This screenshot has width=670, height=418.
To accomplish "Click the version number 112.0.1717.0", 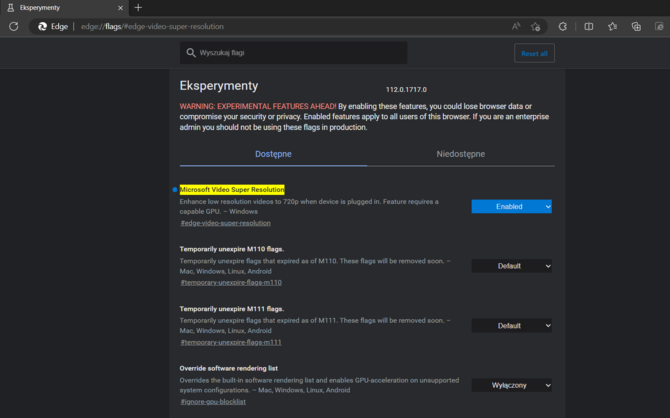I will [x=406, y=89].
